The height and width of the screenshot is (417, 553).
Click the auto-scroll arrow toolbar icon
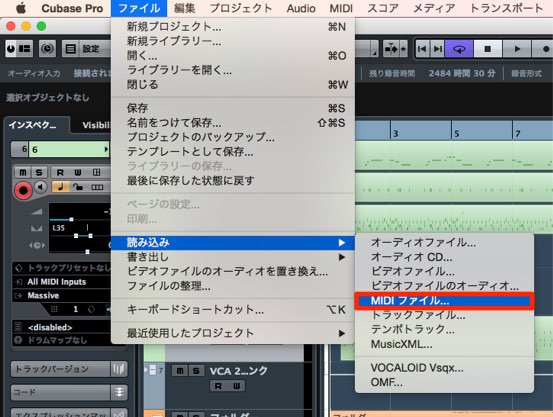(x=390, y=49)
